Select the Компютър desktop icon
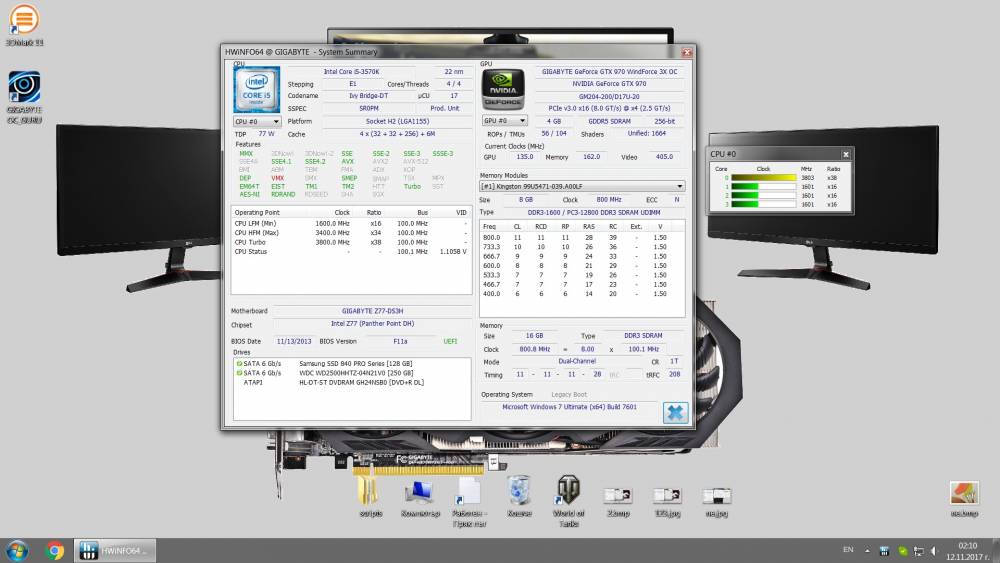This screenshot has height=563, width=1000. click(x=420, y=499)
